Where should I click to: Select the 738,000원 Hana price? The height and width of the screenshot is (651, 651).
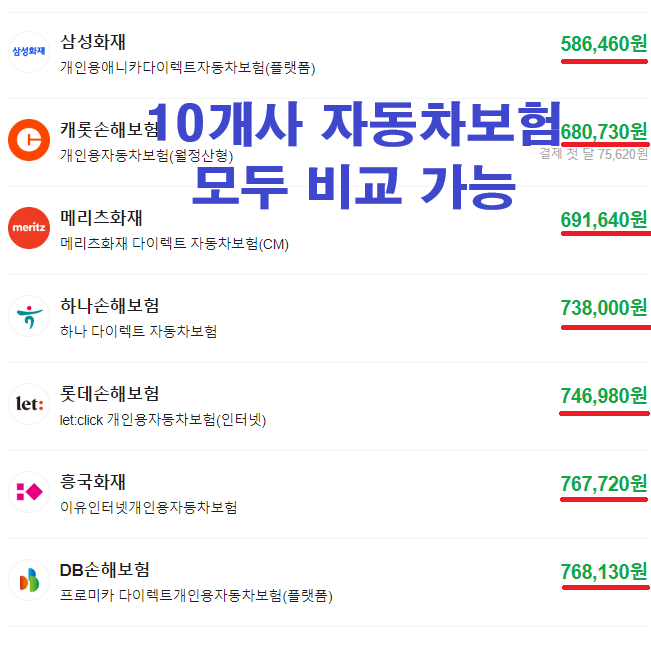tap(604, 308)
